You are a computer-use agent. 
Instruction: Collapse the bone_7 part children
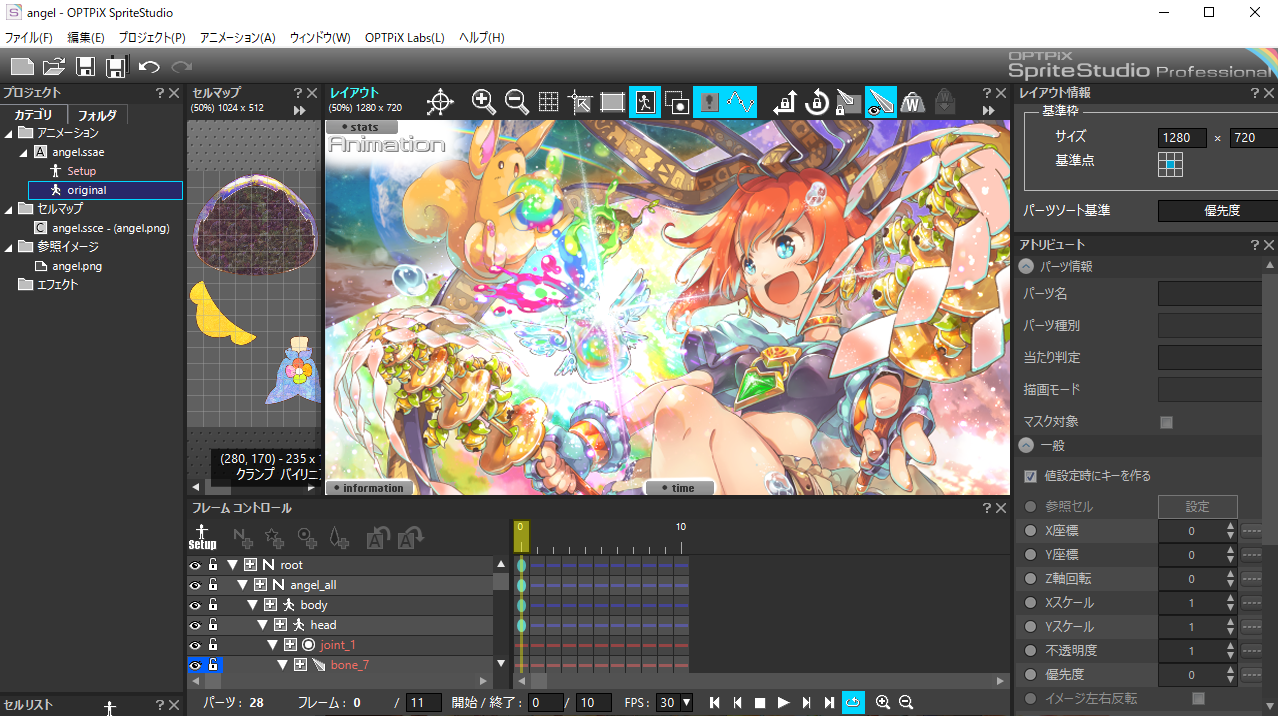pyautogui.click(x=283, y=665)
